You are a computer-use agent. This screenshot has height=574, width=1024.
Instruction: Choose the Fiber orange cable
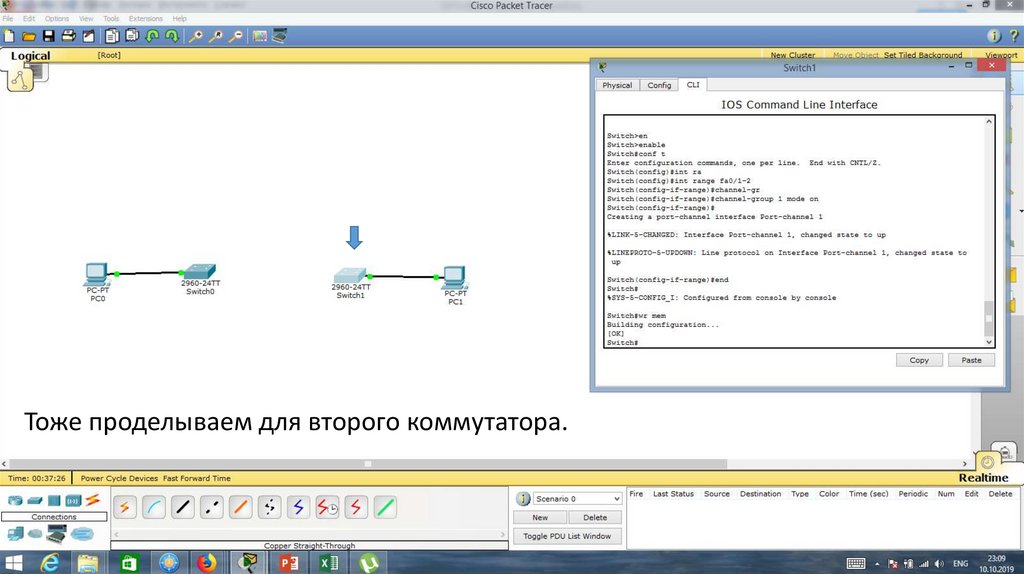click(240, 507)
